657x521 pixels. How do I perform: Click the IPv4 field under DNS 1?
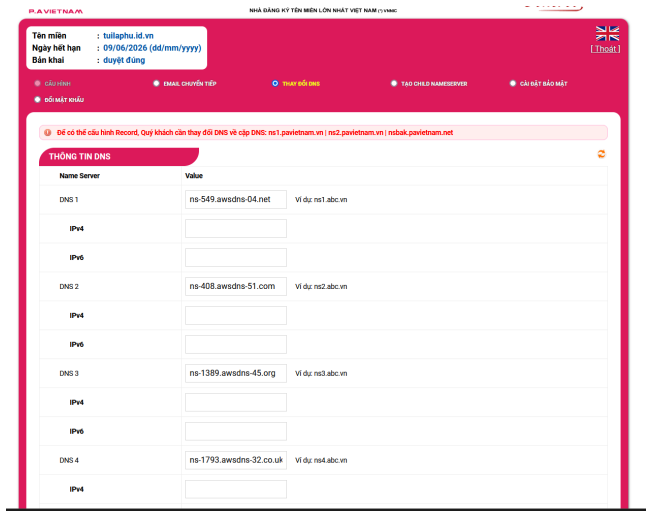click(x=236, y=228)
